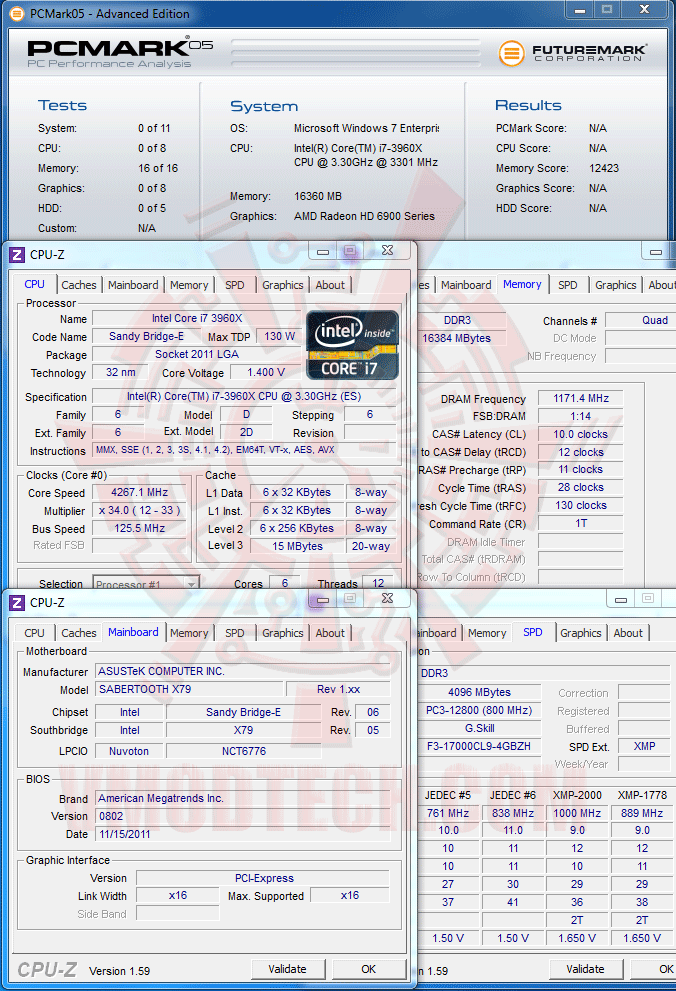676x991 pixels.
Task: Click the Bus Speed 125.5 MHz value
Action: point(140,528)
